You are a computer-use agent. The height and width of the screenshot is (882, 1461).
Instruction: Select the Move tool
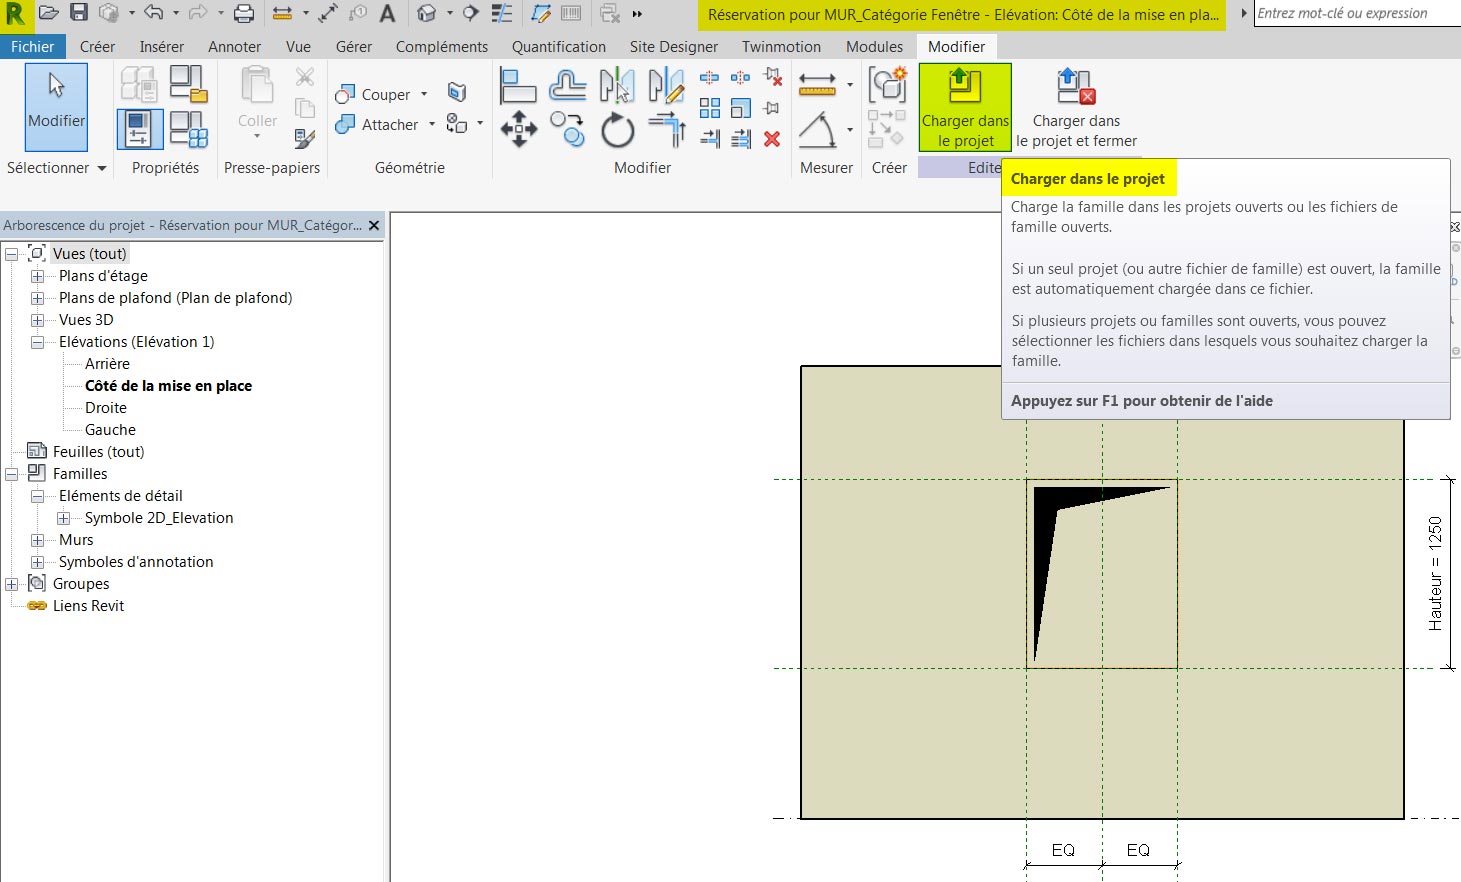pyautogui.click(x=519, y=128)
